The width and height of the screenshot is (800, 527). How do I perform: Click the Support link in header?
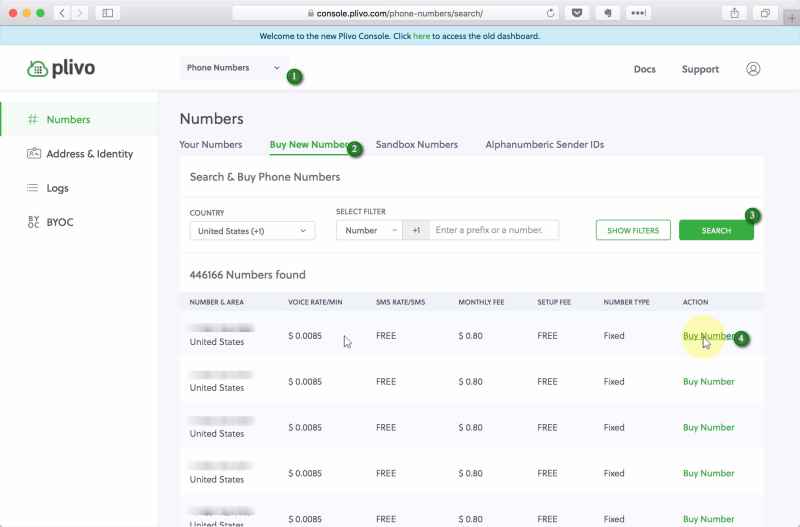(700, 69)
